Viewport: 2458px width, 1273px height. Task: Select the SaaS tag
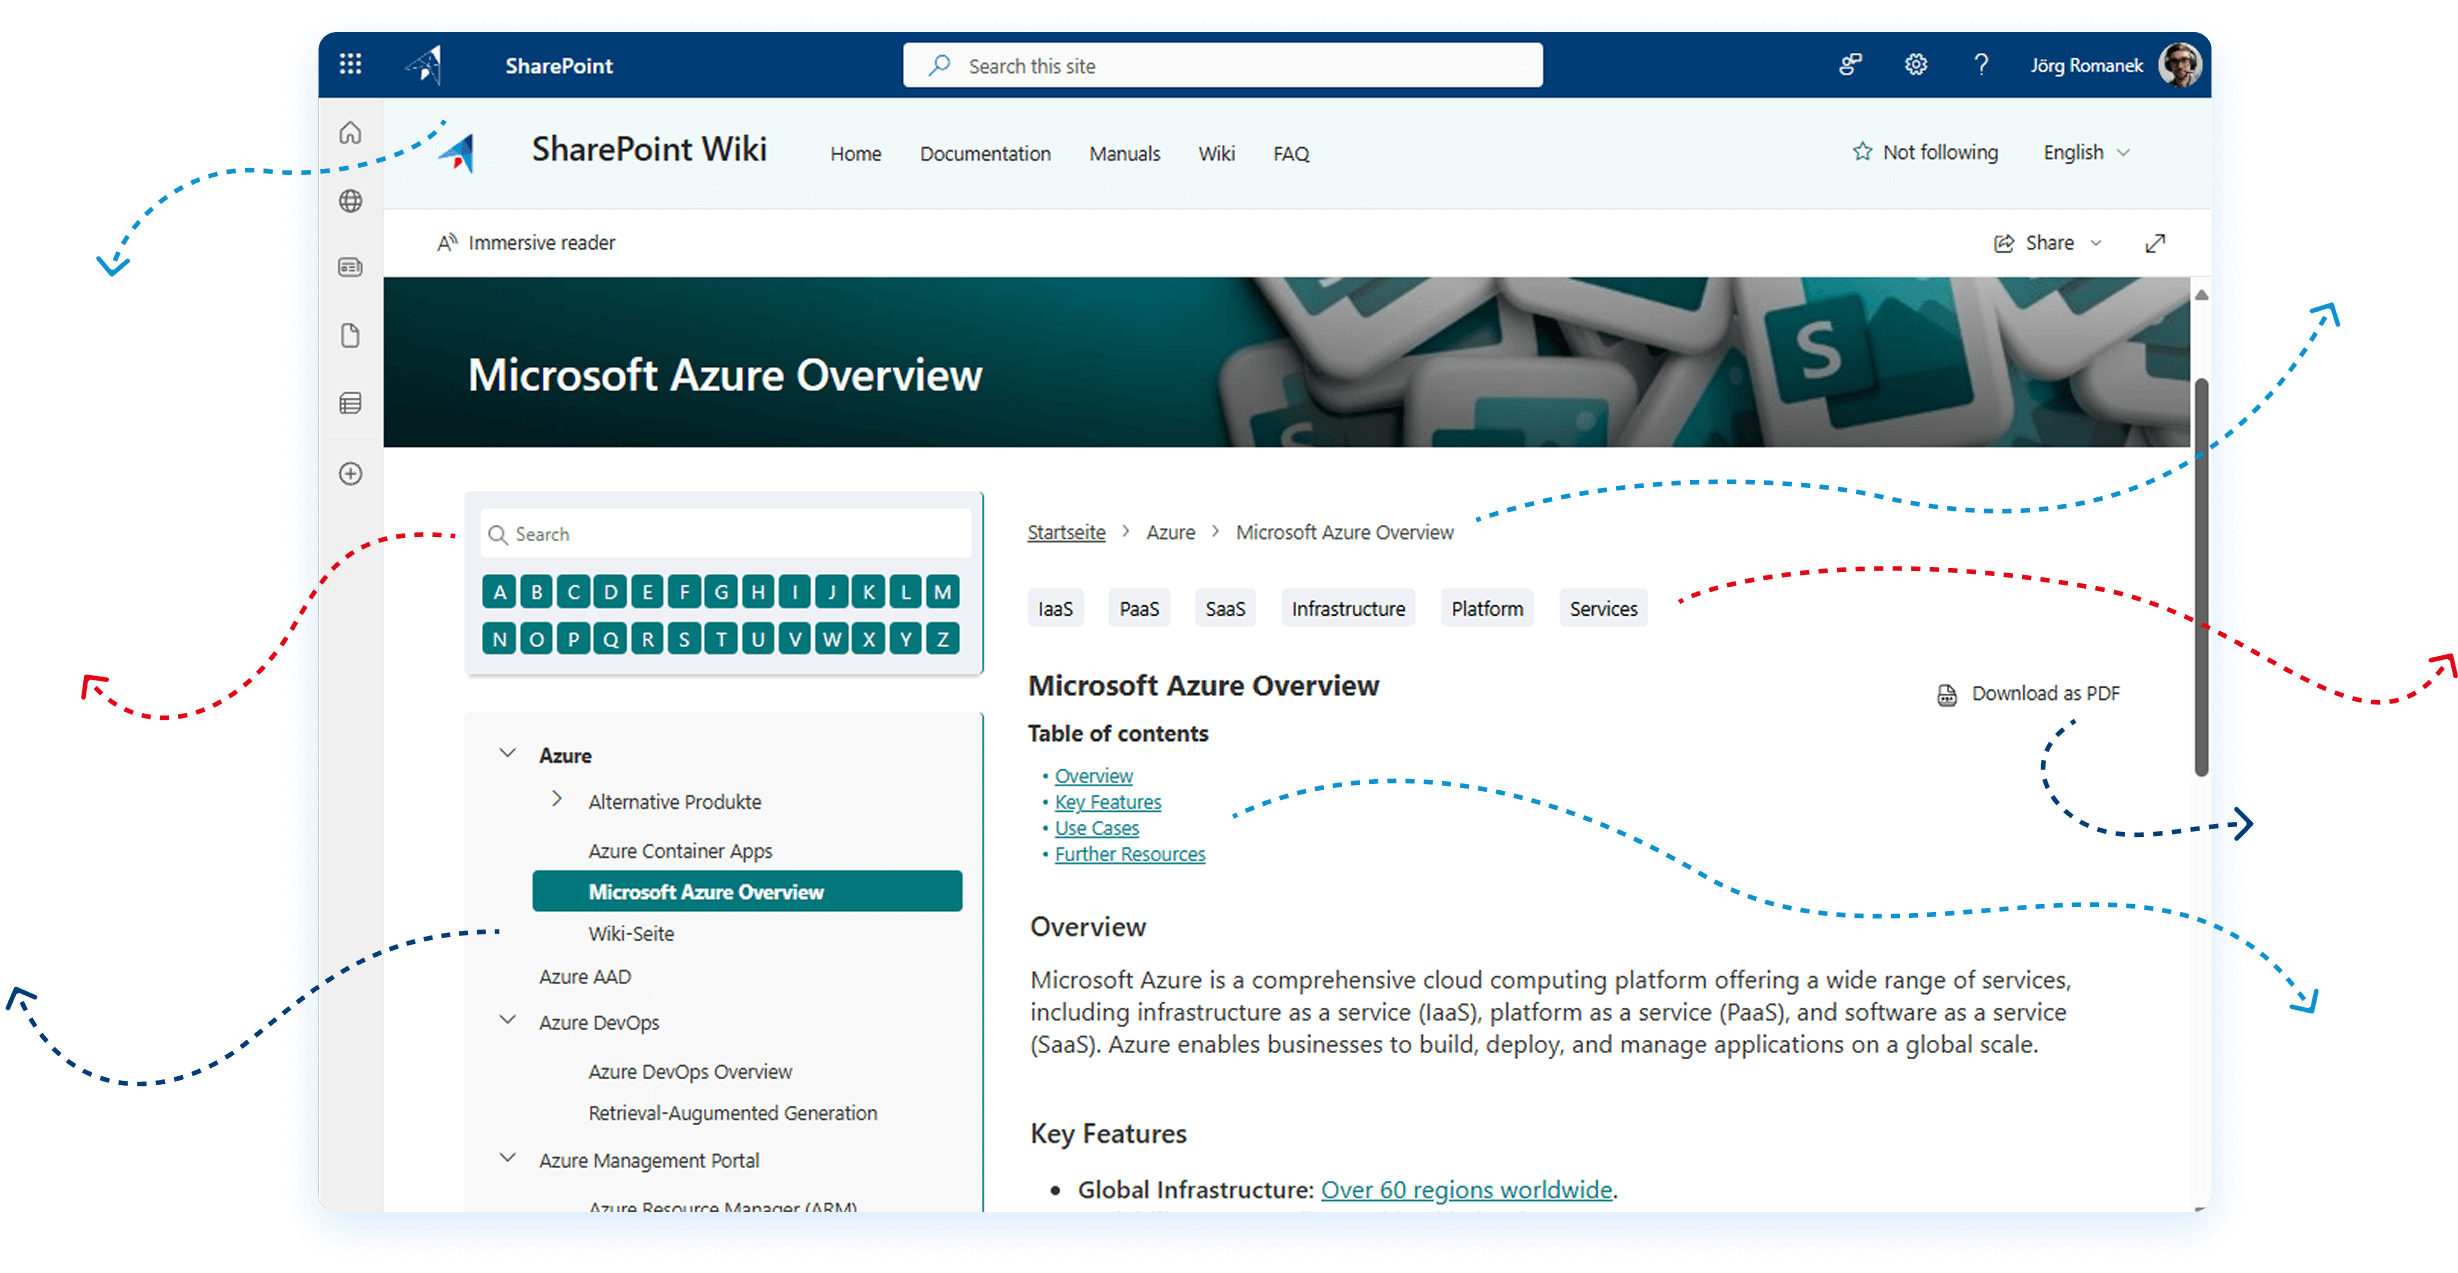click(x=1225, y=609)
